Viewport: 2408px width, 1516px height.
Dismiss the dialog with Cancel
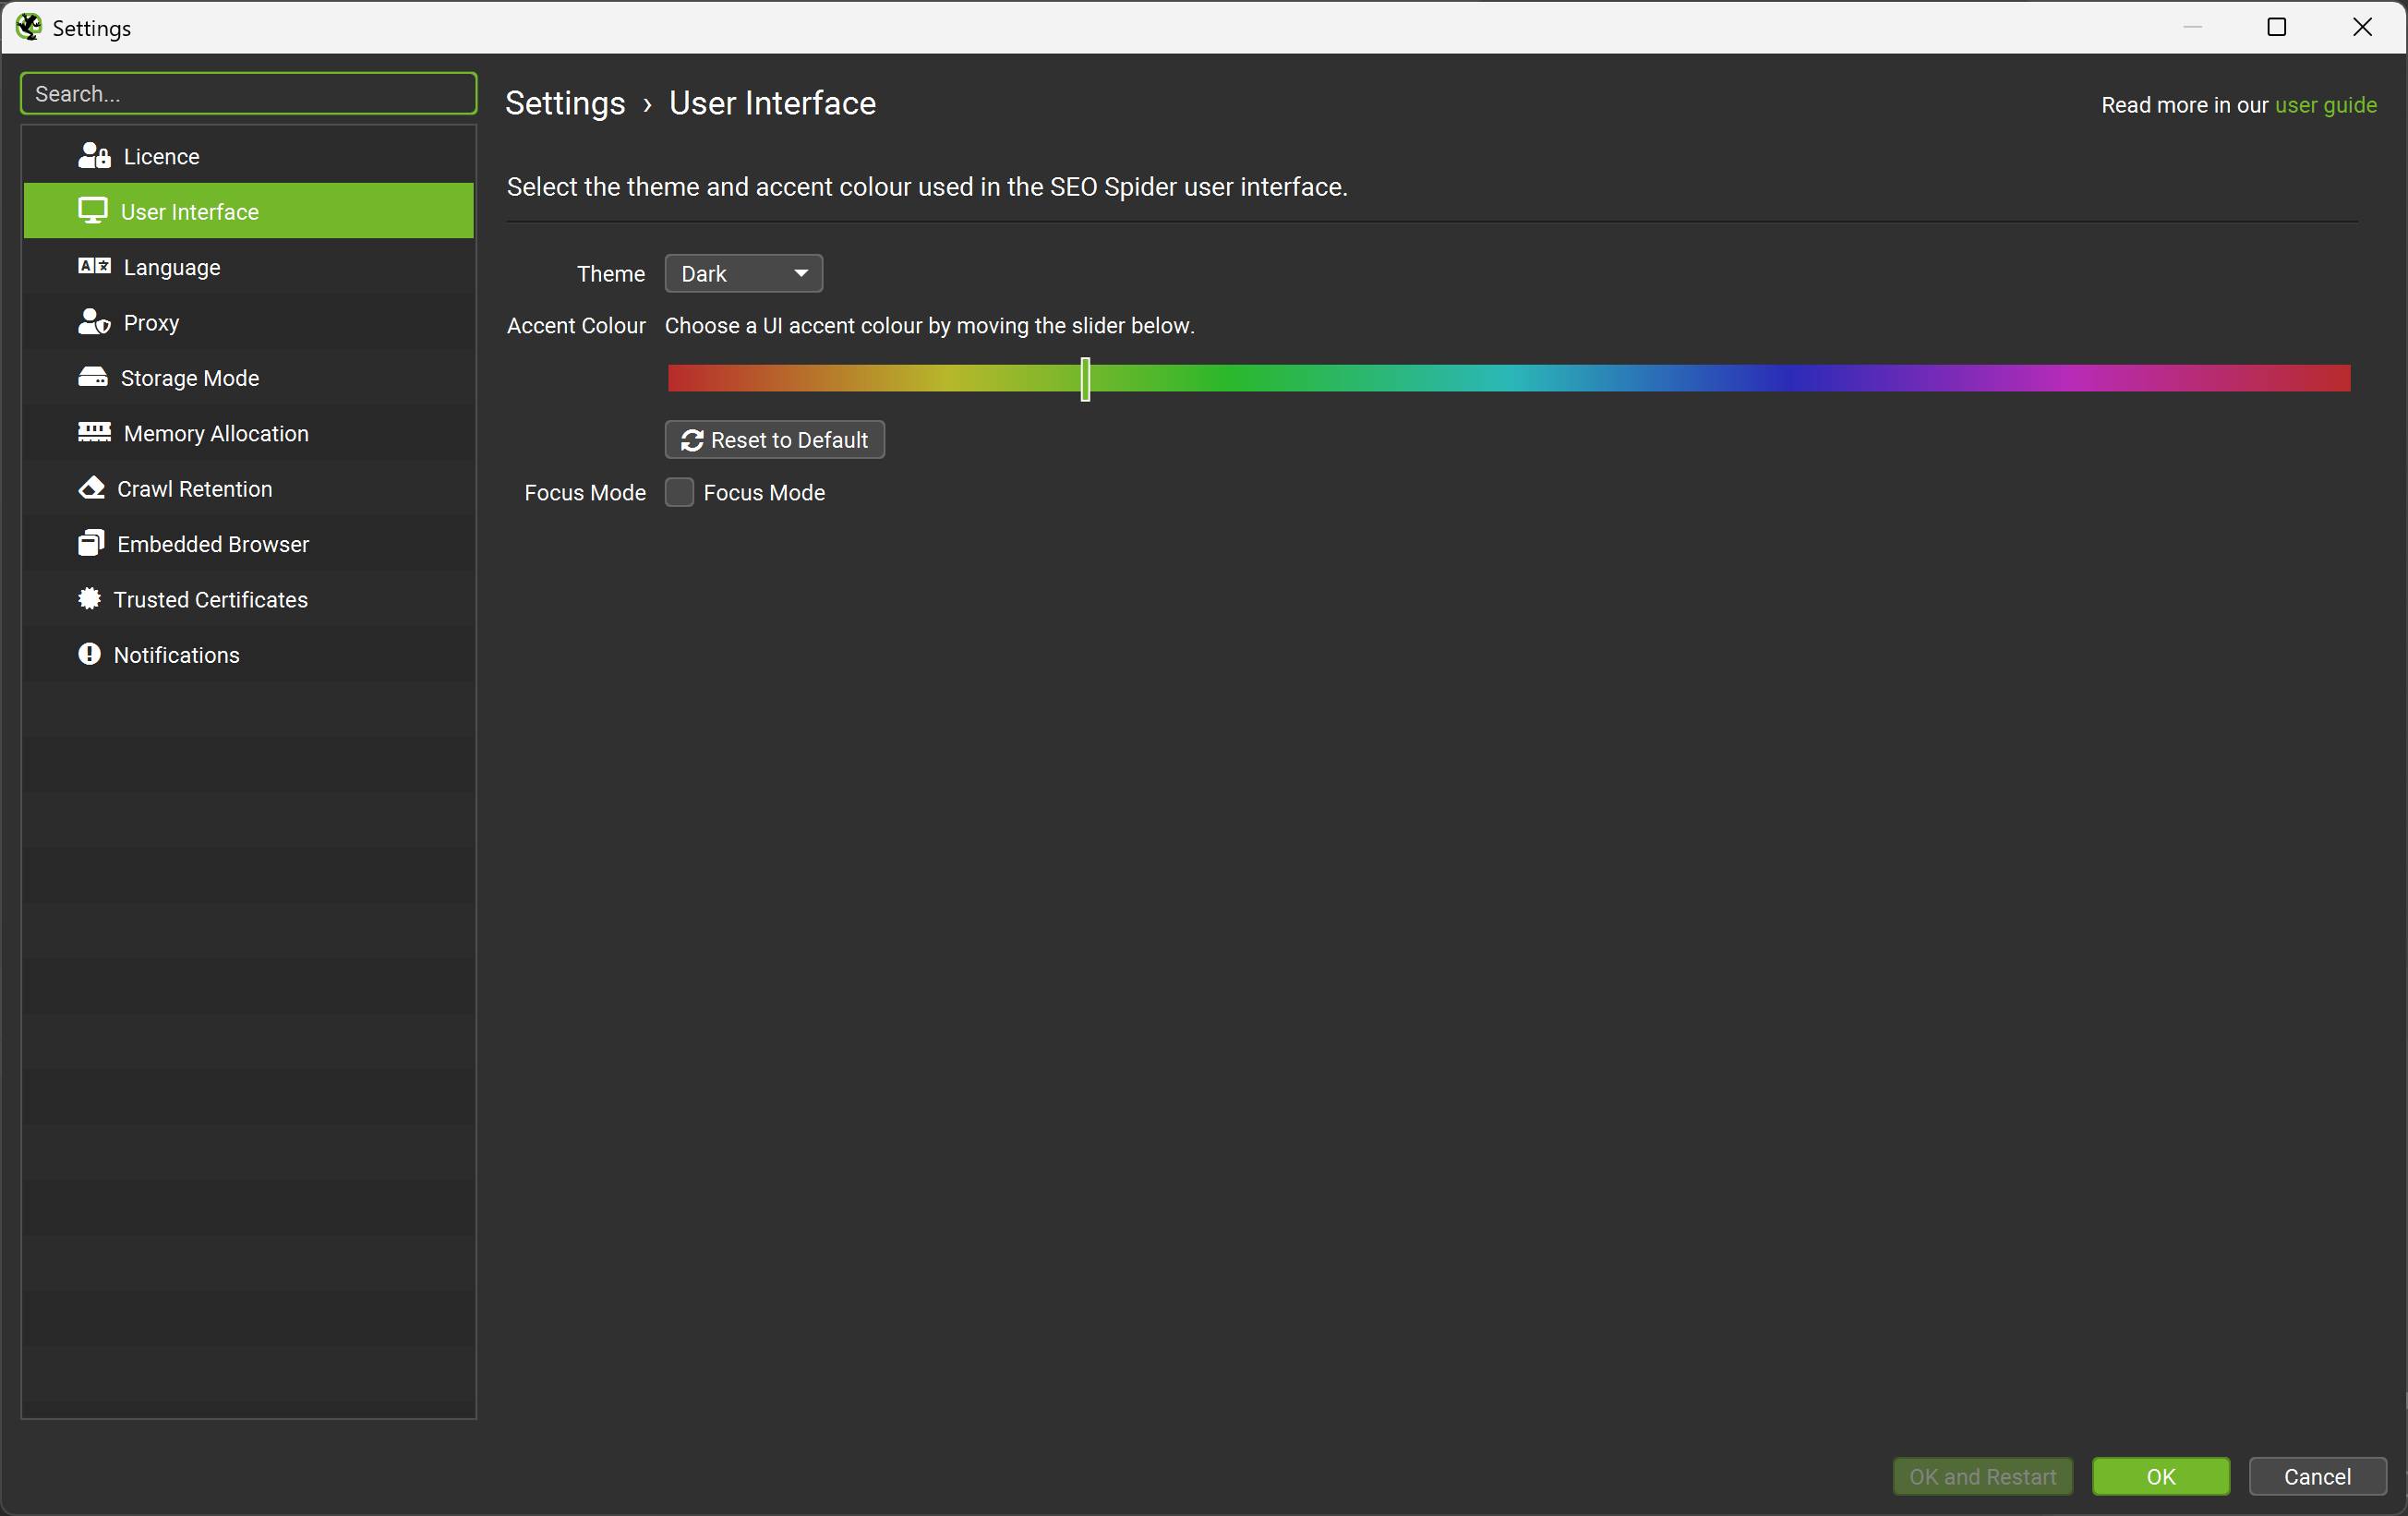pyautogui.click(x=2316, y=1476)
